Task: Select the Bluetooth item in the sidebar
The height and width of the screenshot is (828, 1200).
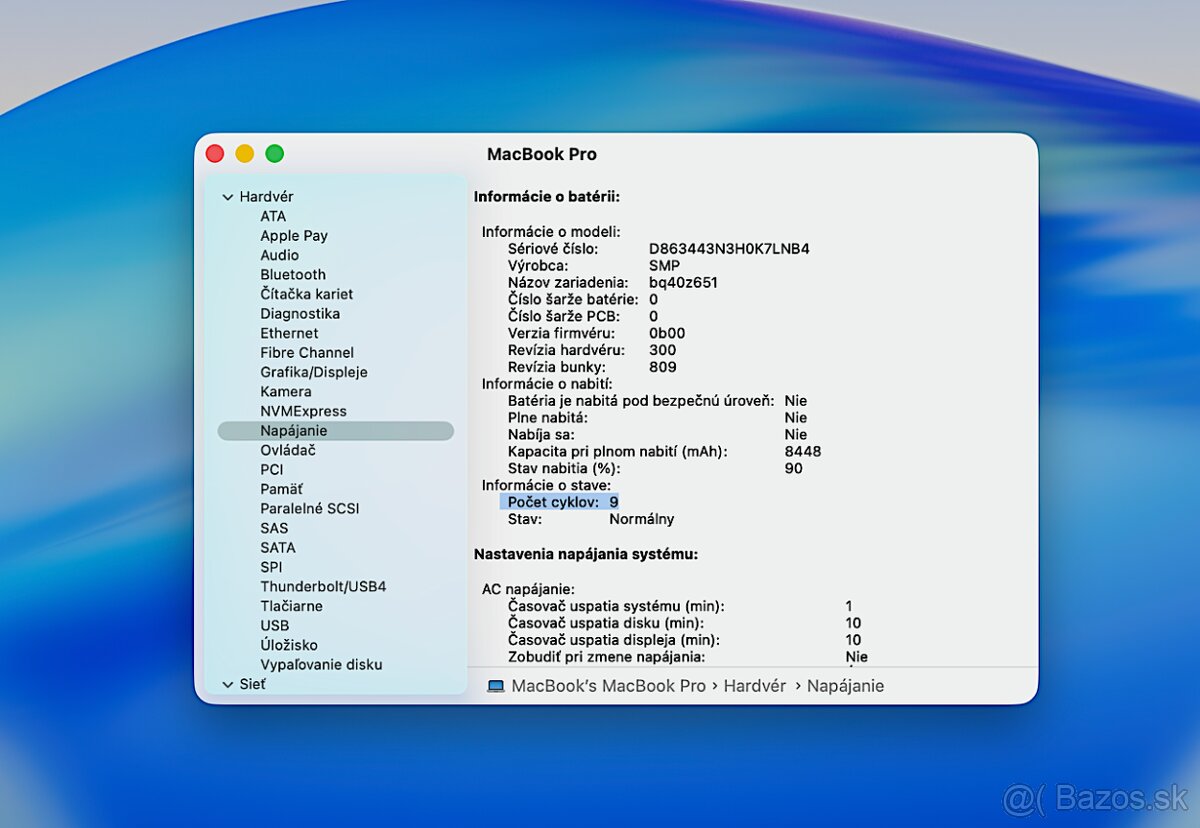Action: pyautogui.click(x=292, y=274)
